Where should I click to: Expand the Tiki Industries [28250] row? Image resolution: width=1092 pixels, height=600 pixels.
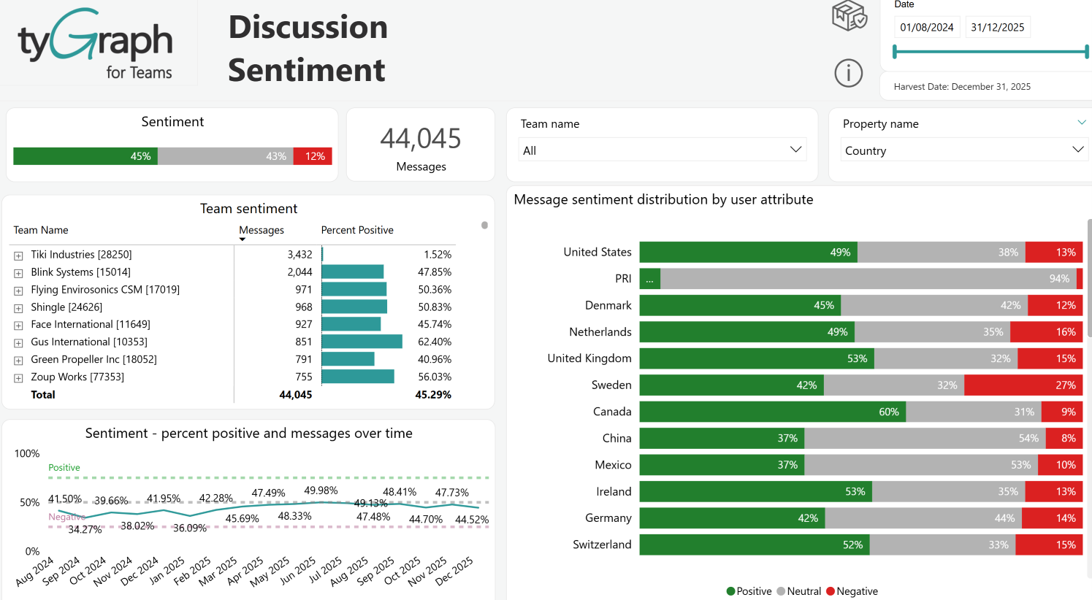[19, 255]
